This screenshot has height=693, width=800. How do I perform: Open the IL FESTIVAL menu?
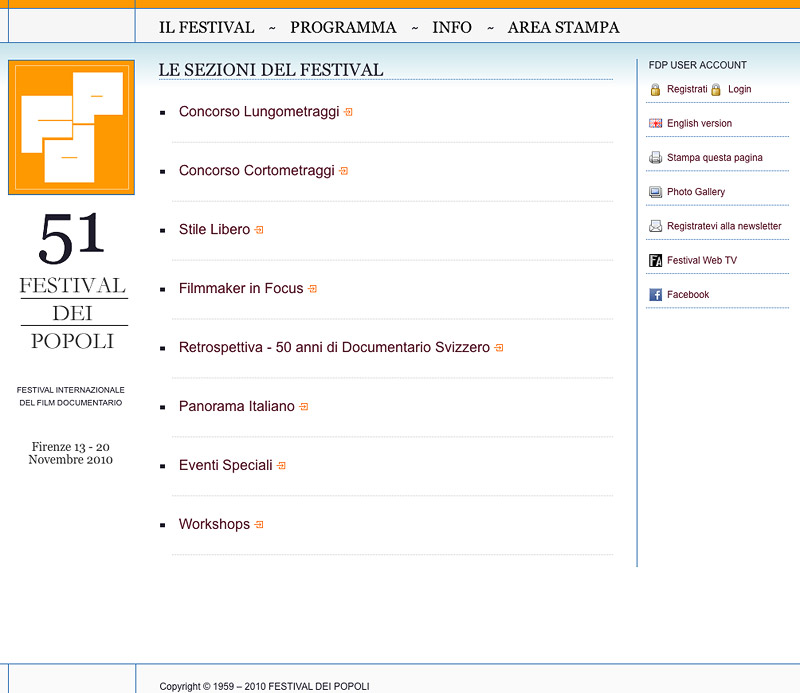tap(207, 27)
